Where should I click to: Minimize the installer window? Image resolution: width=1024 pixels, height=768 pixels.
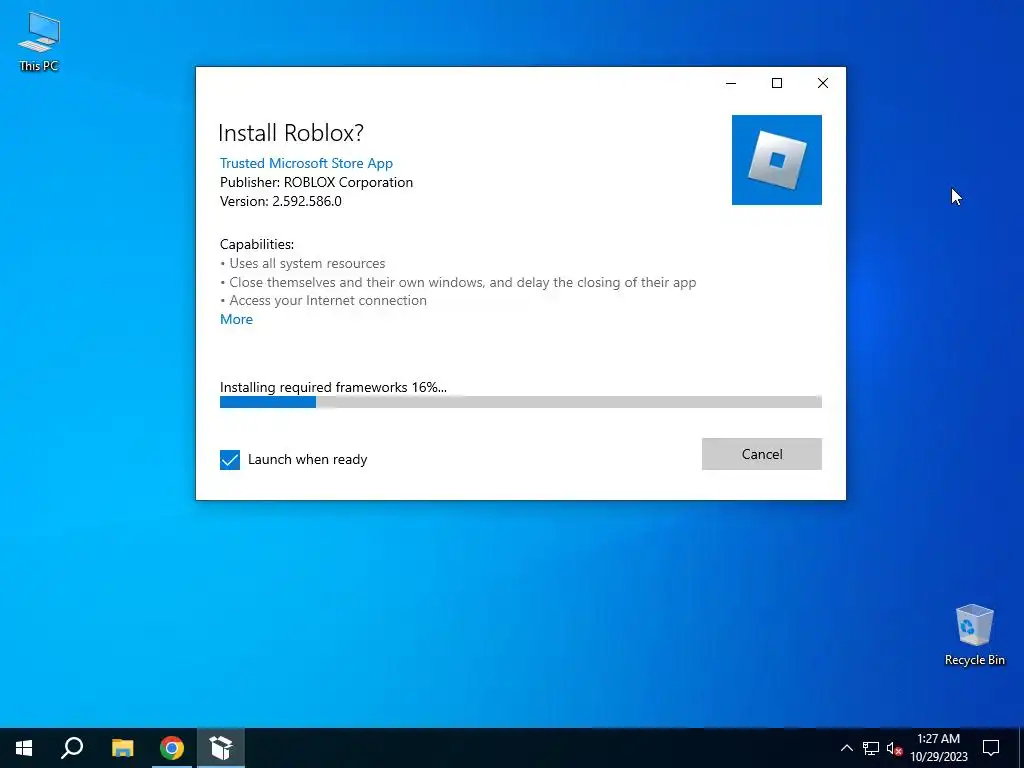[731, 83]
